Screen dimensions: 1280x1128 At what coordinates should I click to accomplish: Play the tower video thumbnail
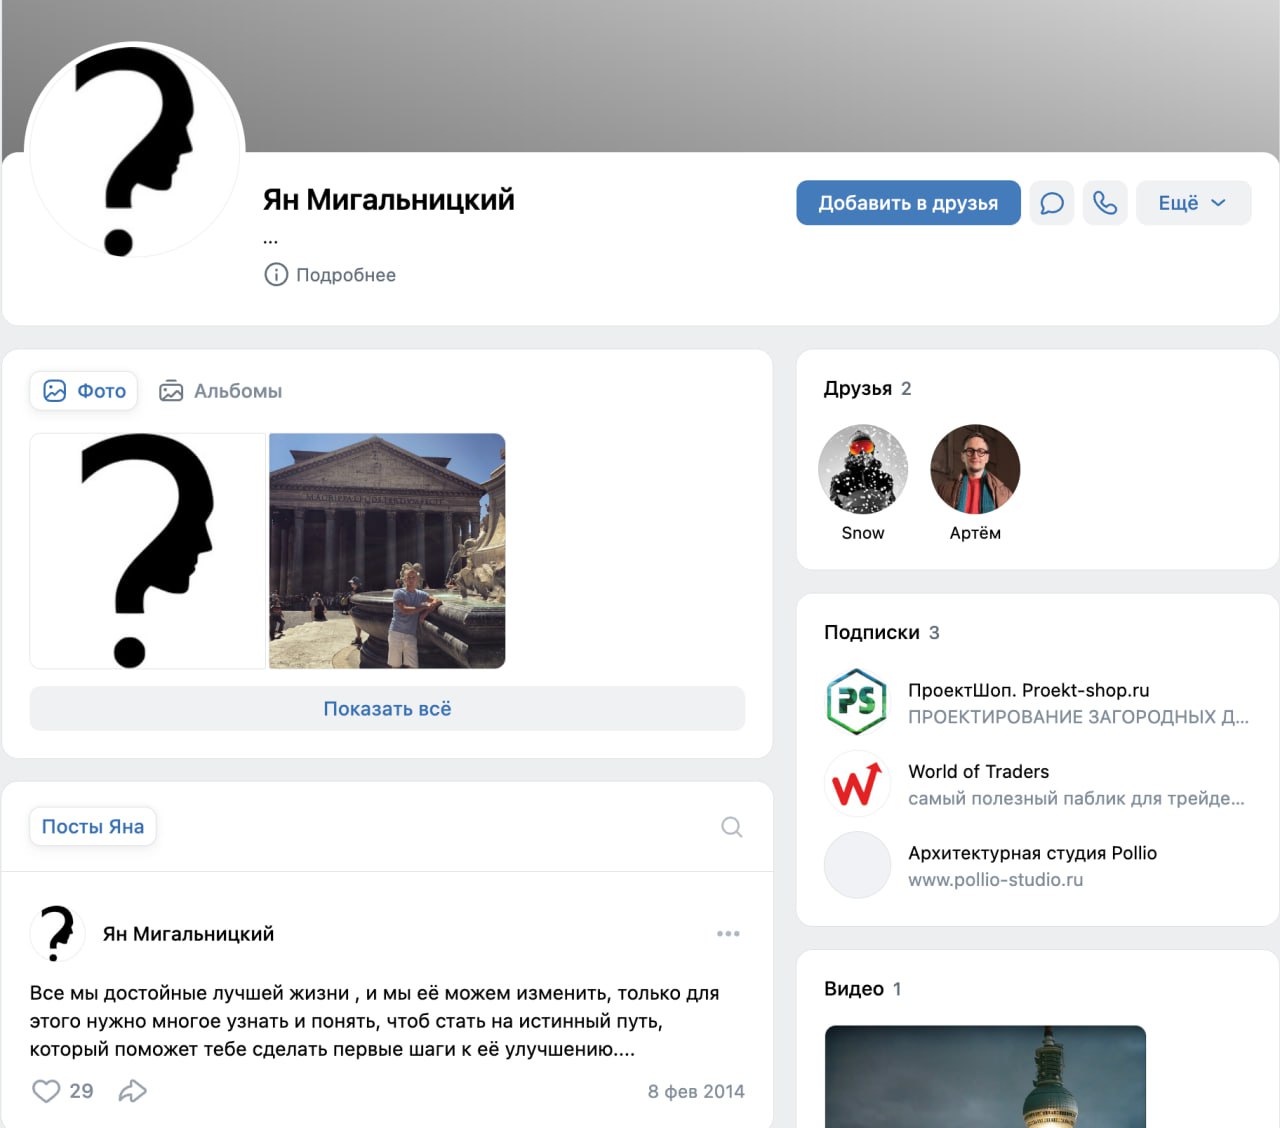985,1076
